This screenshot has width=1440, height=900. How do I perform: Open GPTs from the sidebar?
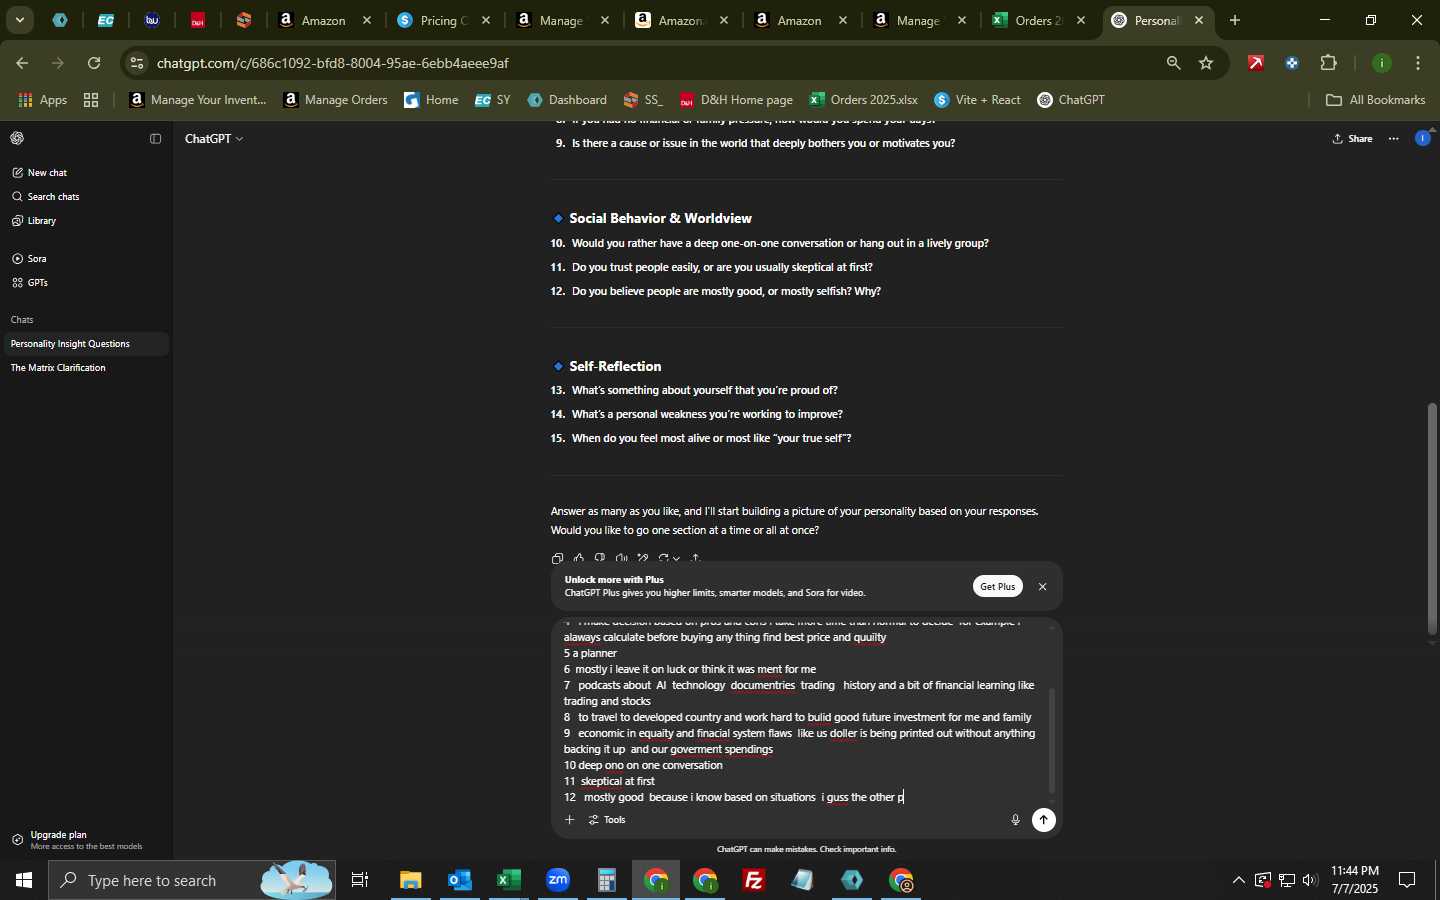[84, 283]
